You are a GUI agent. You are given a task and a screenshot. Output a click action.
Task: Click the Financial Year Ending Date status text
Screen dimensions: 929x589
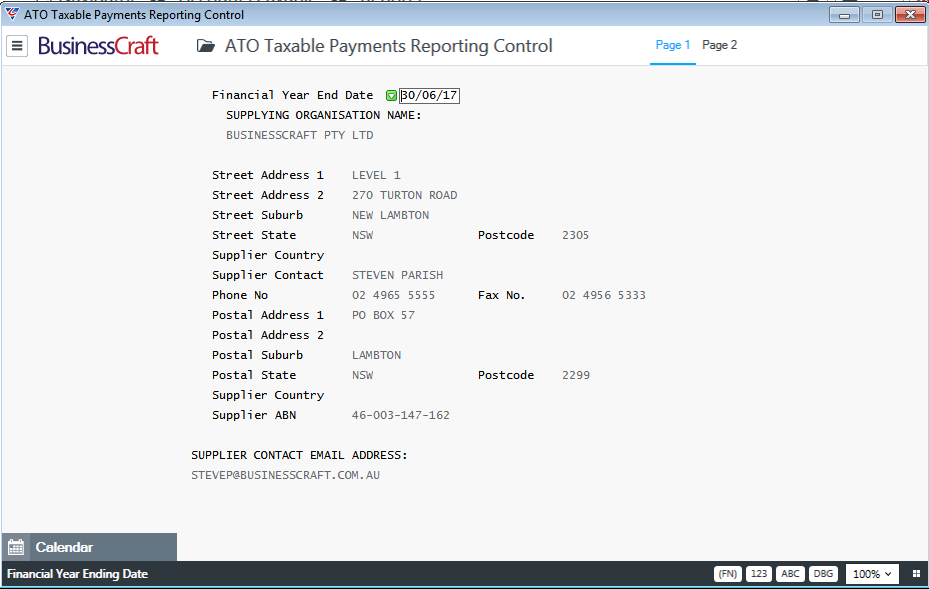tap(78, 574)
